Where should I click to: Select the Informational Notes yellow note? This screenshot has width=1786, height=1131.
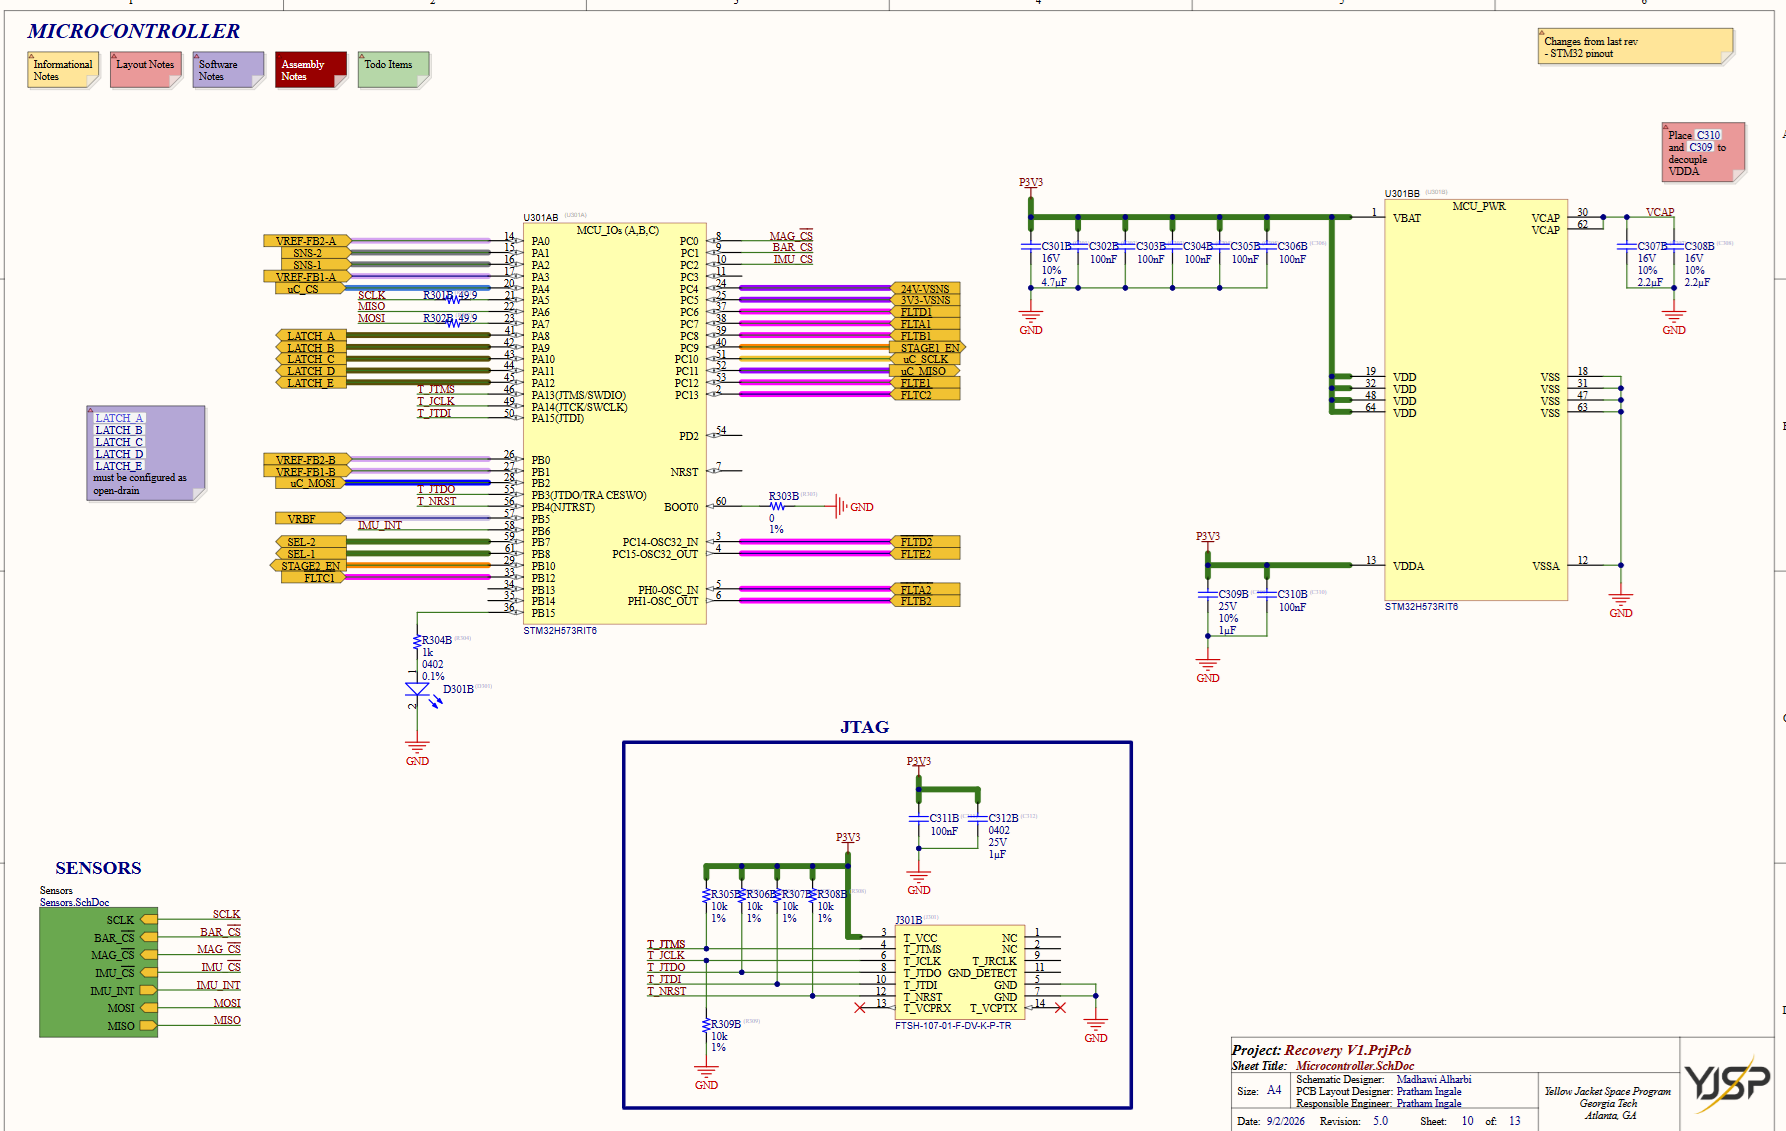click(63, 70)
